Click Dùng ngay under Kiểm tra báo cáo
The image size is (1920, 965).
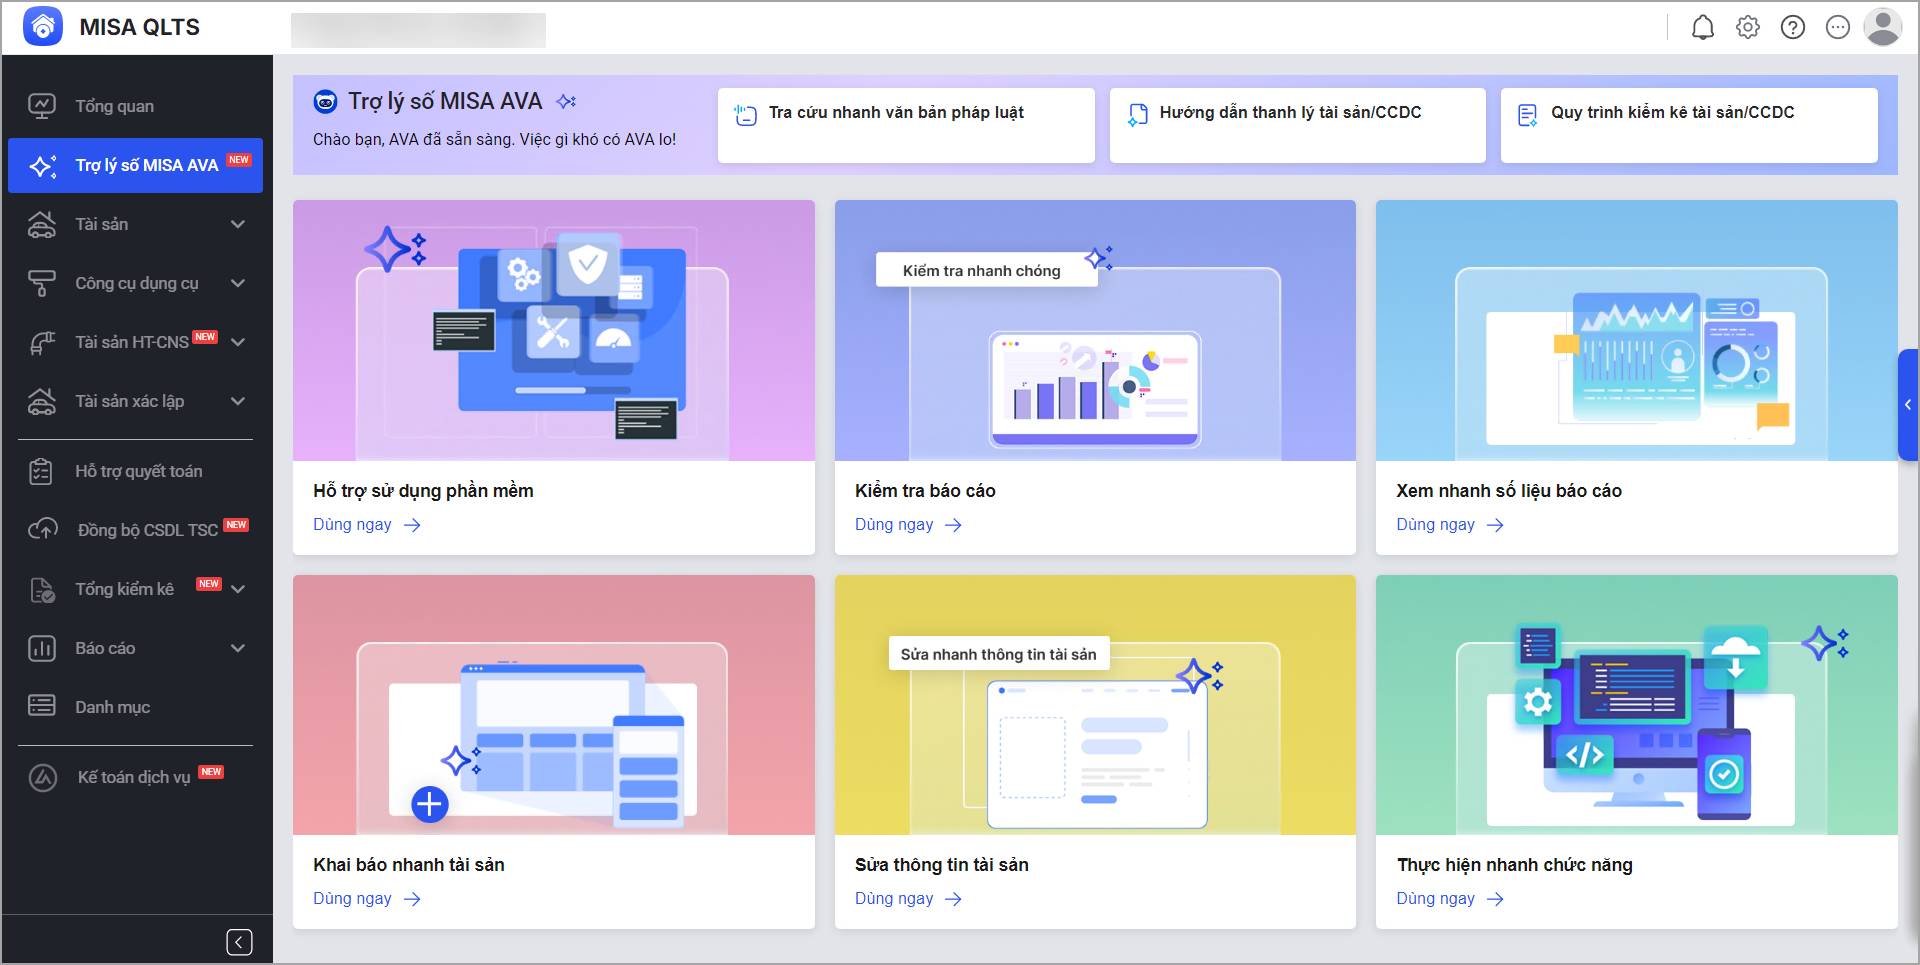tap(907, 525)
